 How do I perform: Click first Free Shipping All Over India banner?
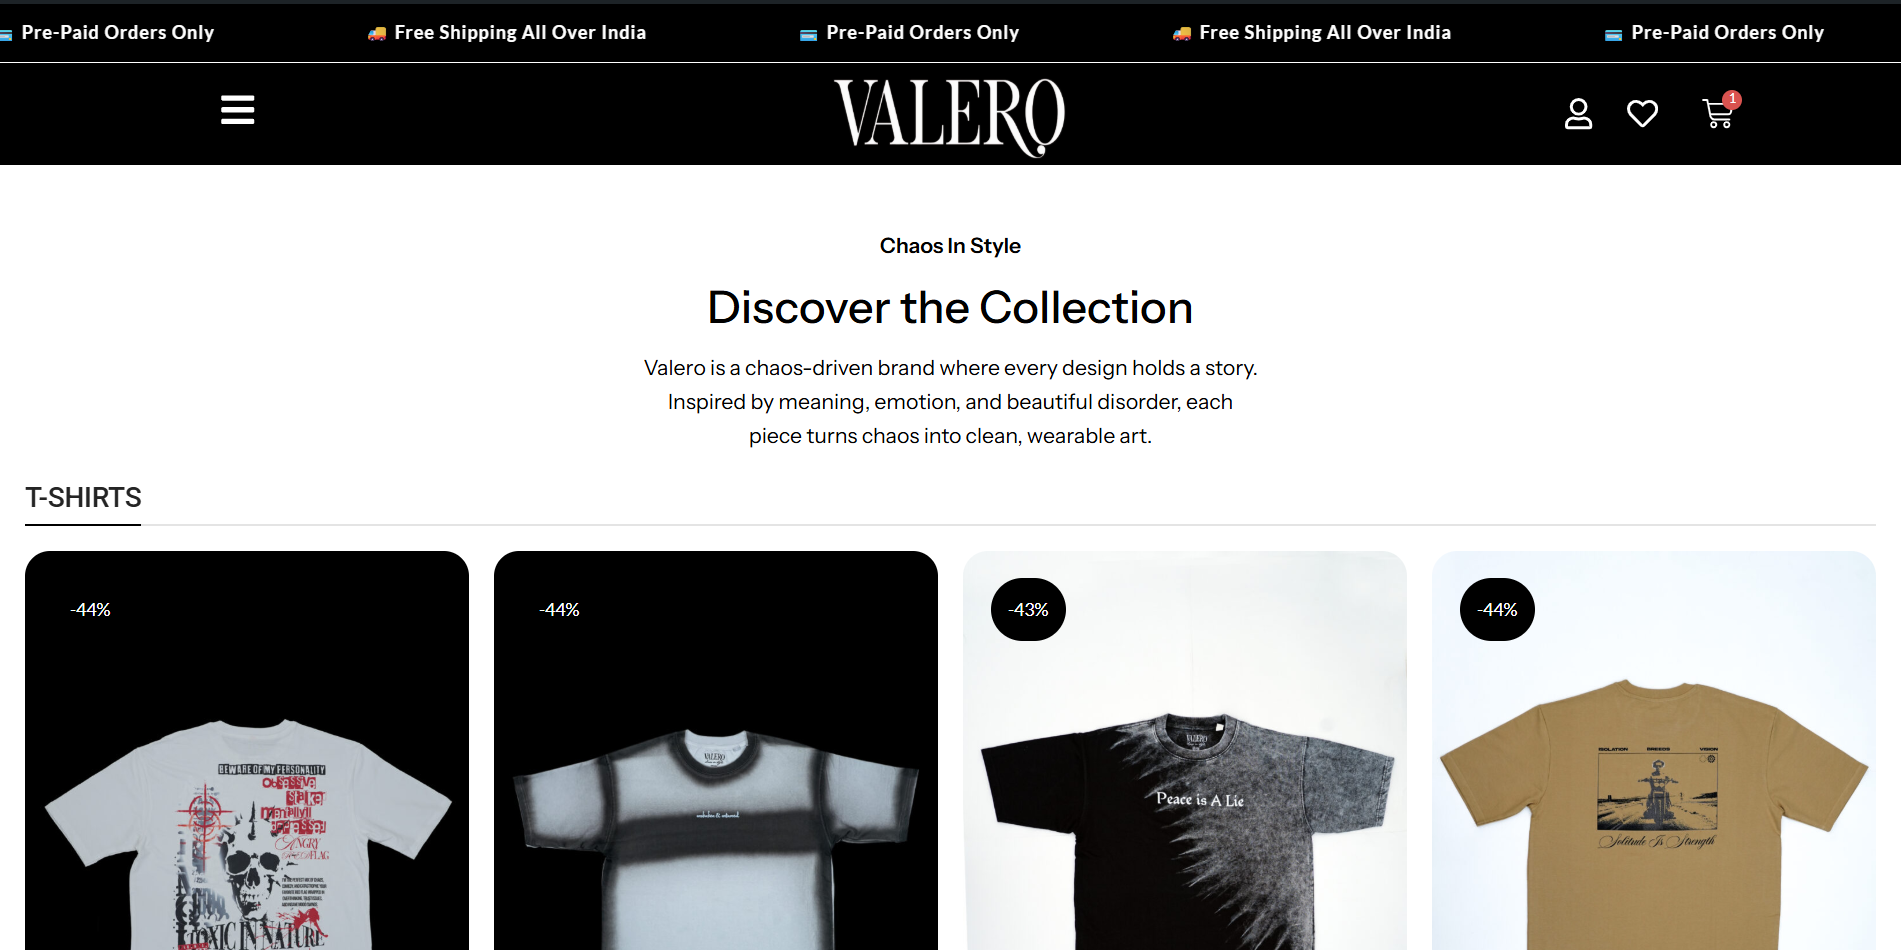click(507, 33)
